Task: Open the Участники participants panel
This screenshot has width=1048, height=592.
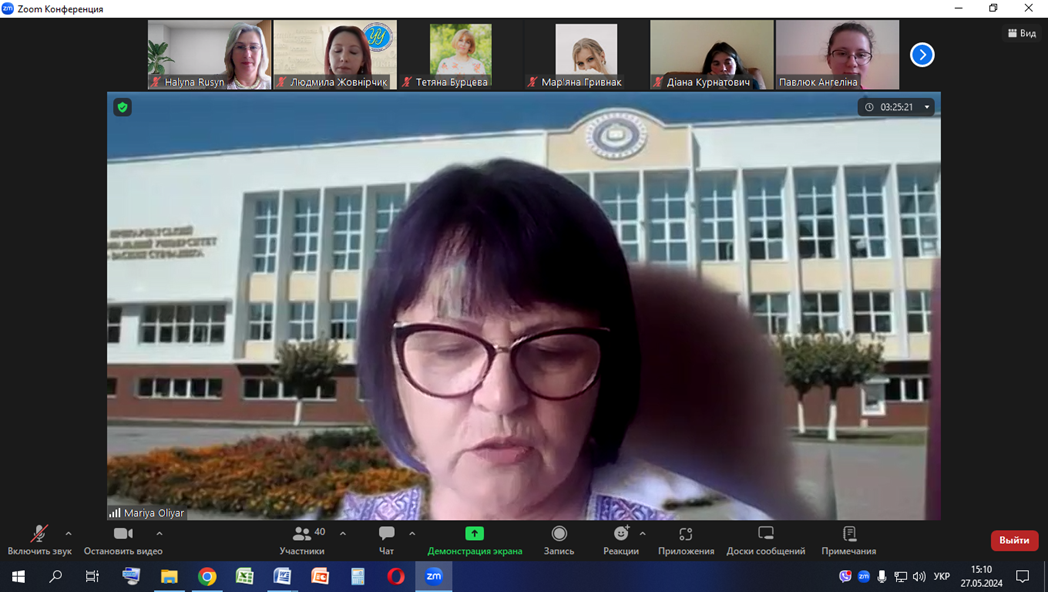Action: (302, 540)
